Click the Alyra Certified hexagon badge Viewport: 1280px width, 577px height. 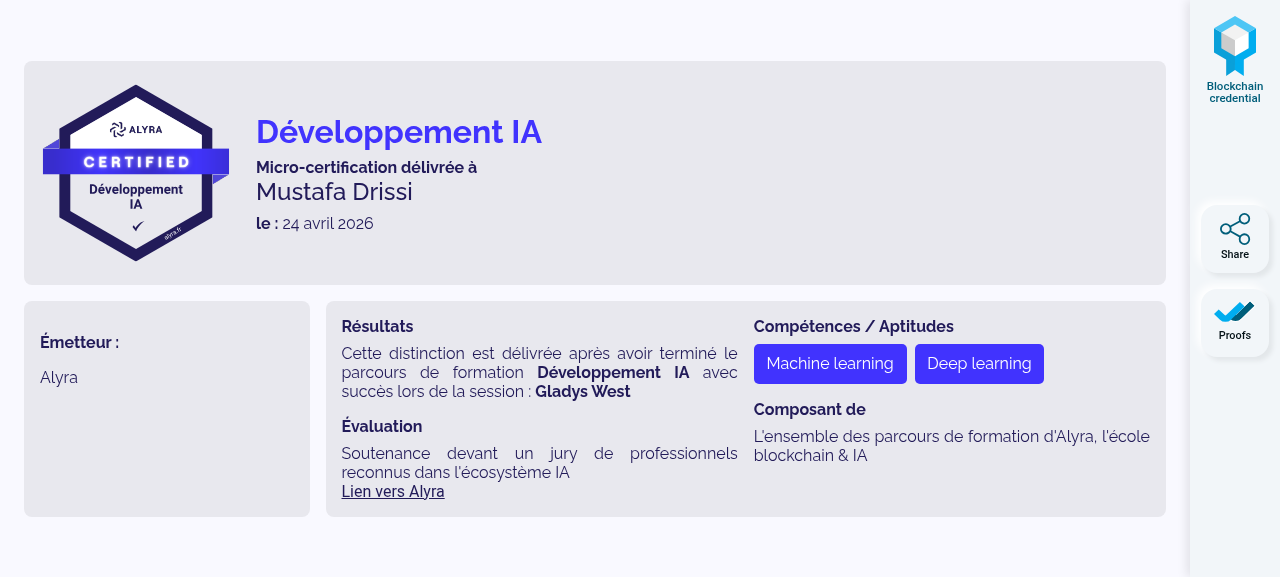pyautogui.click(x=136, y=173)
